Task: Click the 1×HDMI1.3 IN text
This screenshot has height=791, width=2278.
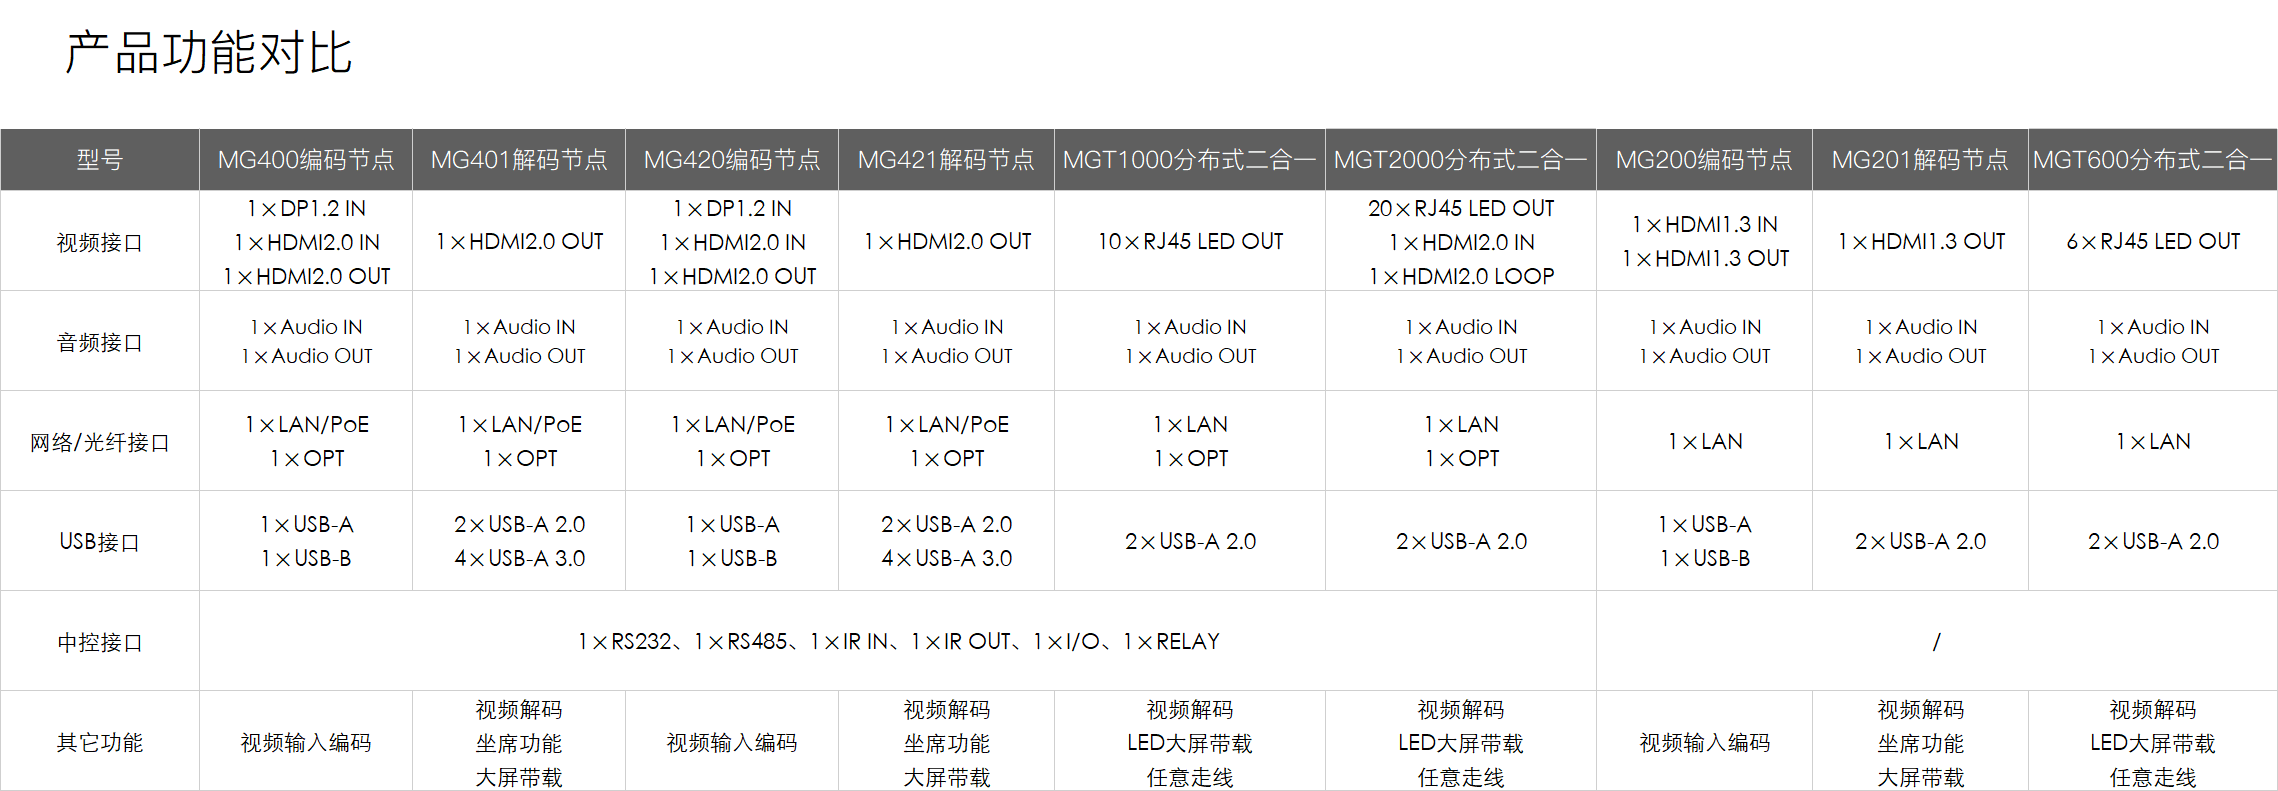Action: 1704,224
